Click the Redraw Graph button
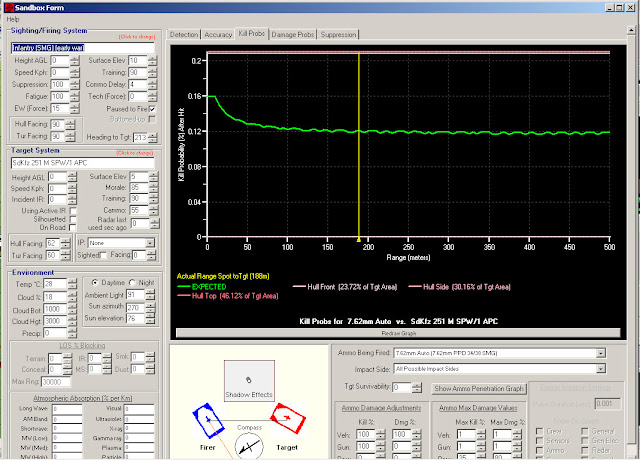The height and width of the screenshot is (460, 640). click(398, 333)
